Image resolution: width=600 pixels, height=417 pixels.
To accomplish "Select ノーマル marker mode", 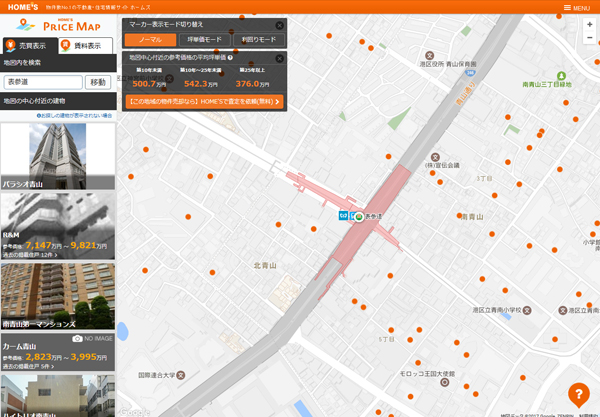I will pyautogui.click(x=150, y=40).
